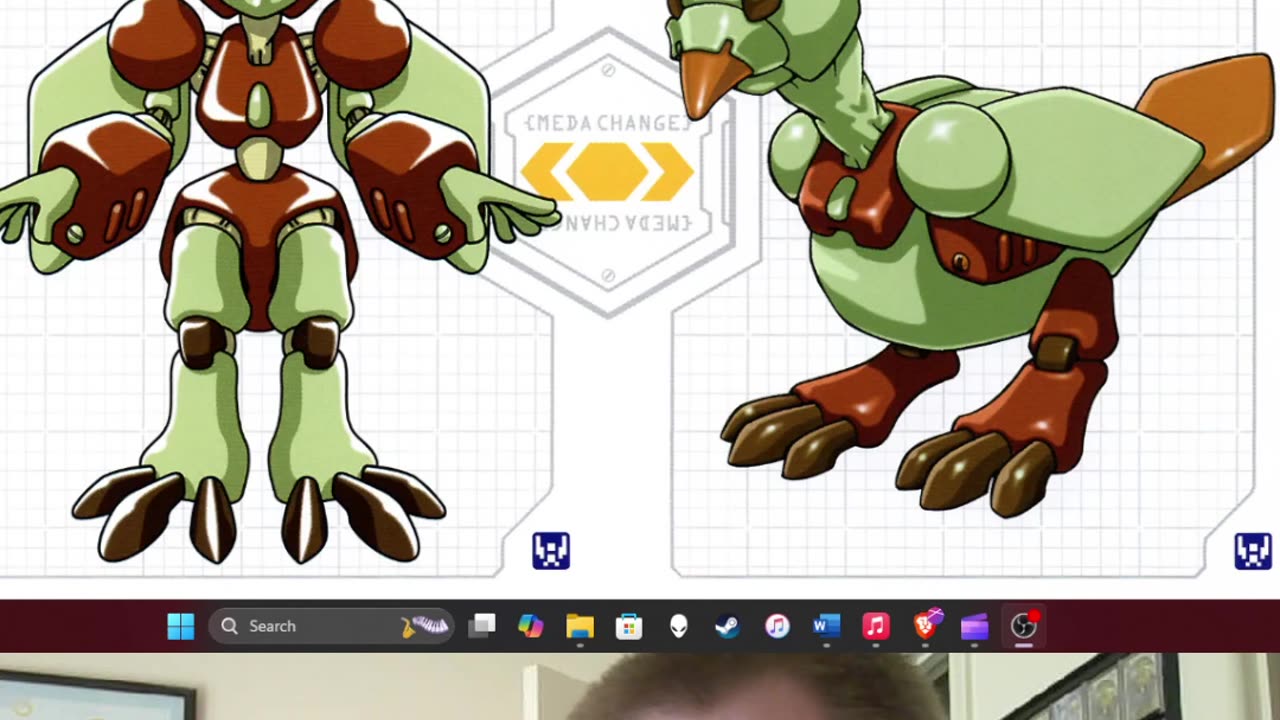
Task: Open the purple clapperboard video app
Action: tap(974, 626)
